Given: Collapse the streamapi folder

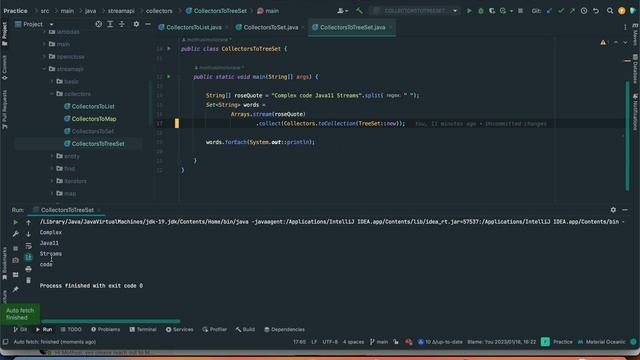Looking at the screenshot, I should (x=44, y=69).
